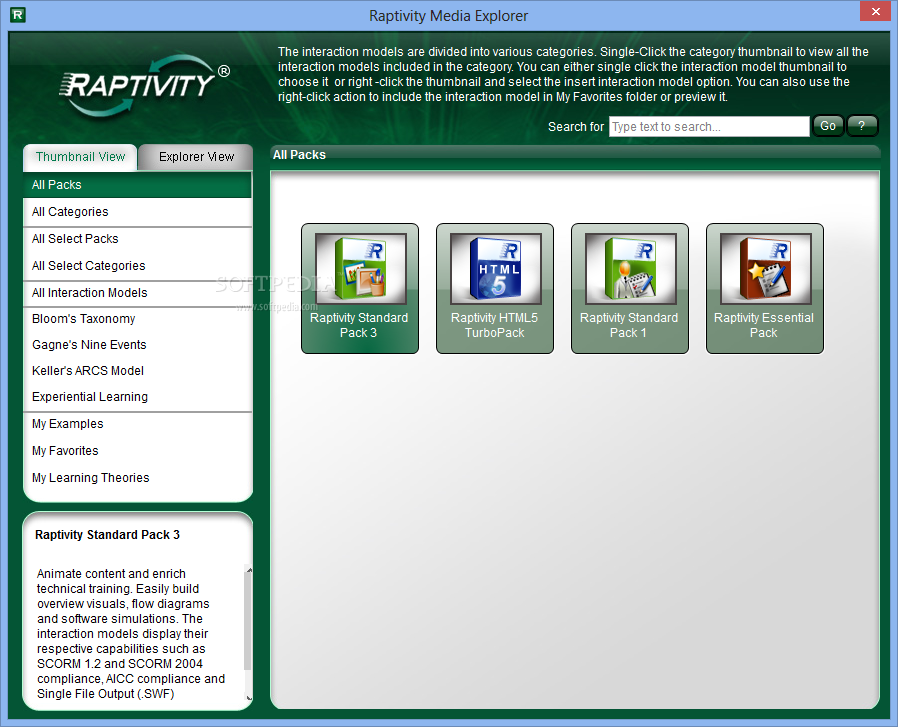Choose Keller's ARCS Model
The height and width of the screenshot is (727, 898).
click(137, 371)
